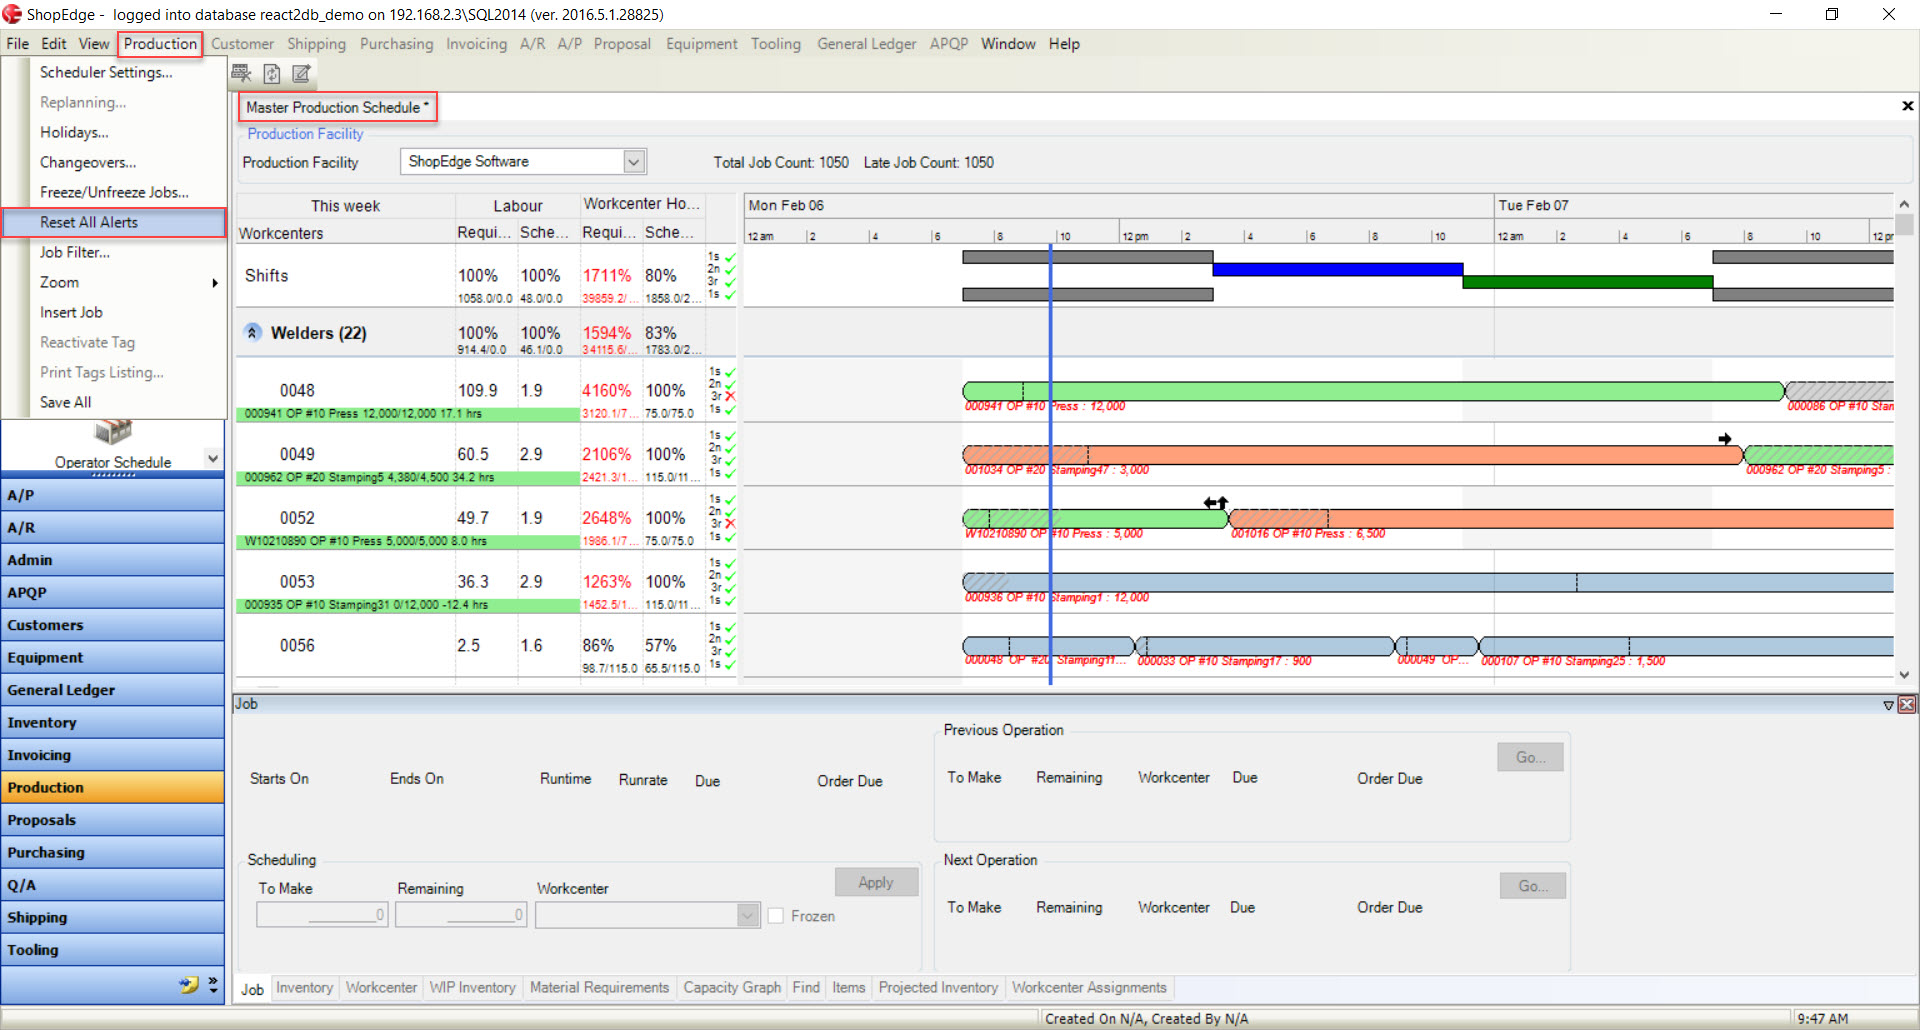
Task: Click the red X shift status for workcenter 0052
Action: point(730,524)
